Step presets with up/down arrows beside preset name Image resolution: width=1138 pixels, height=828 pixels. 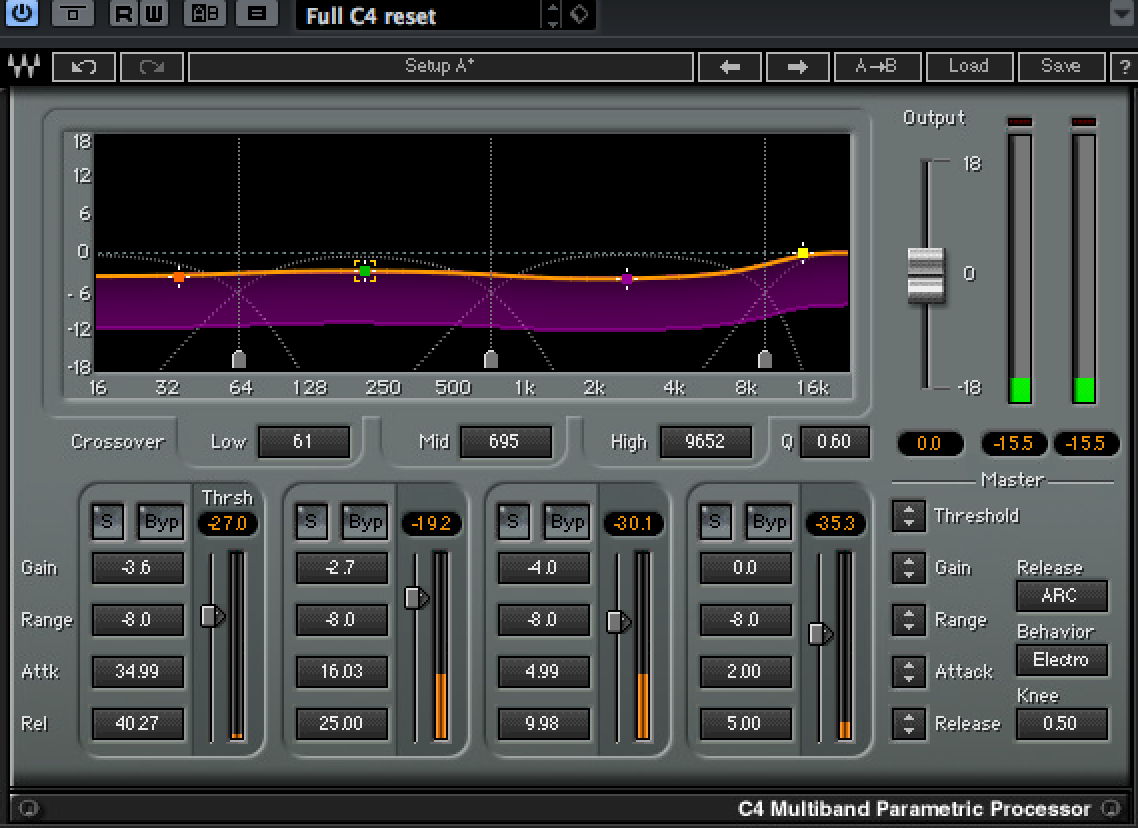(x=553, y=15)
